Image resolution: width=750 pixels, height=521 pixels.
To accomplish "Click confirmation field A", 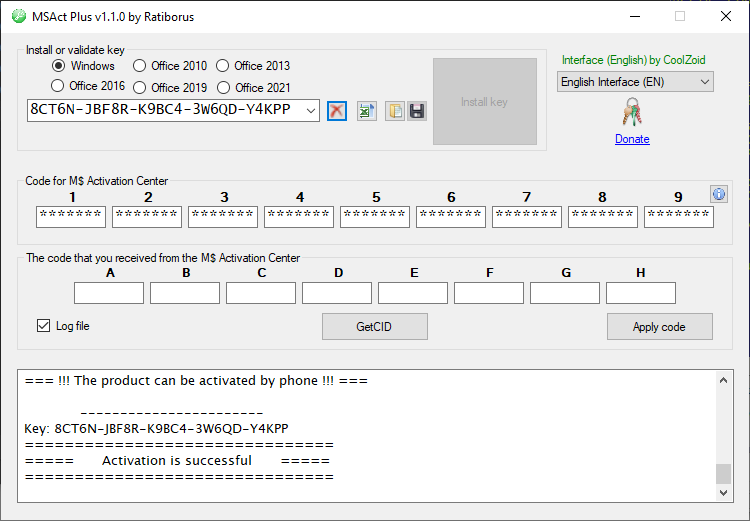I will (109, 293).
